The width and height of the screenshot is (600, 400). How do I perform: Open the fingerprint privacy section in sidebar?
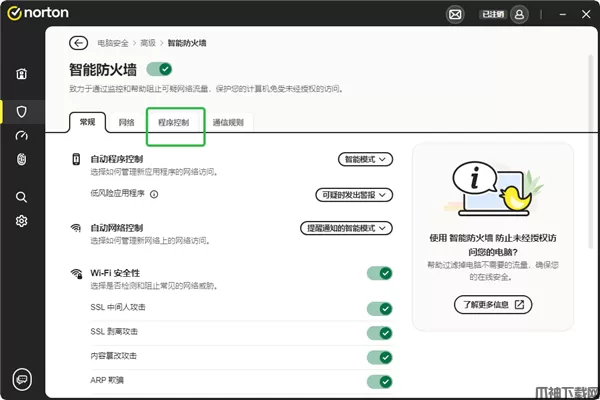pos(21,160)
